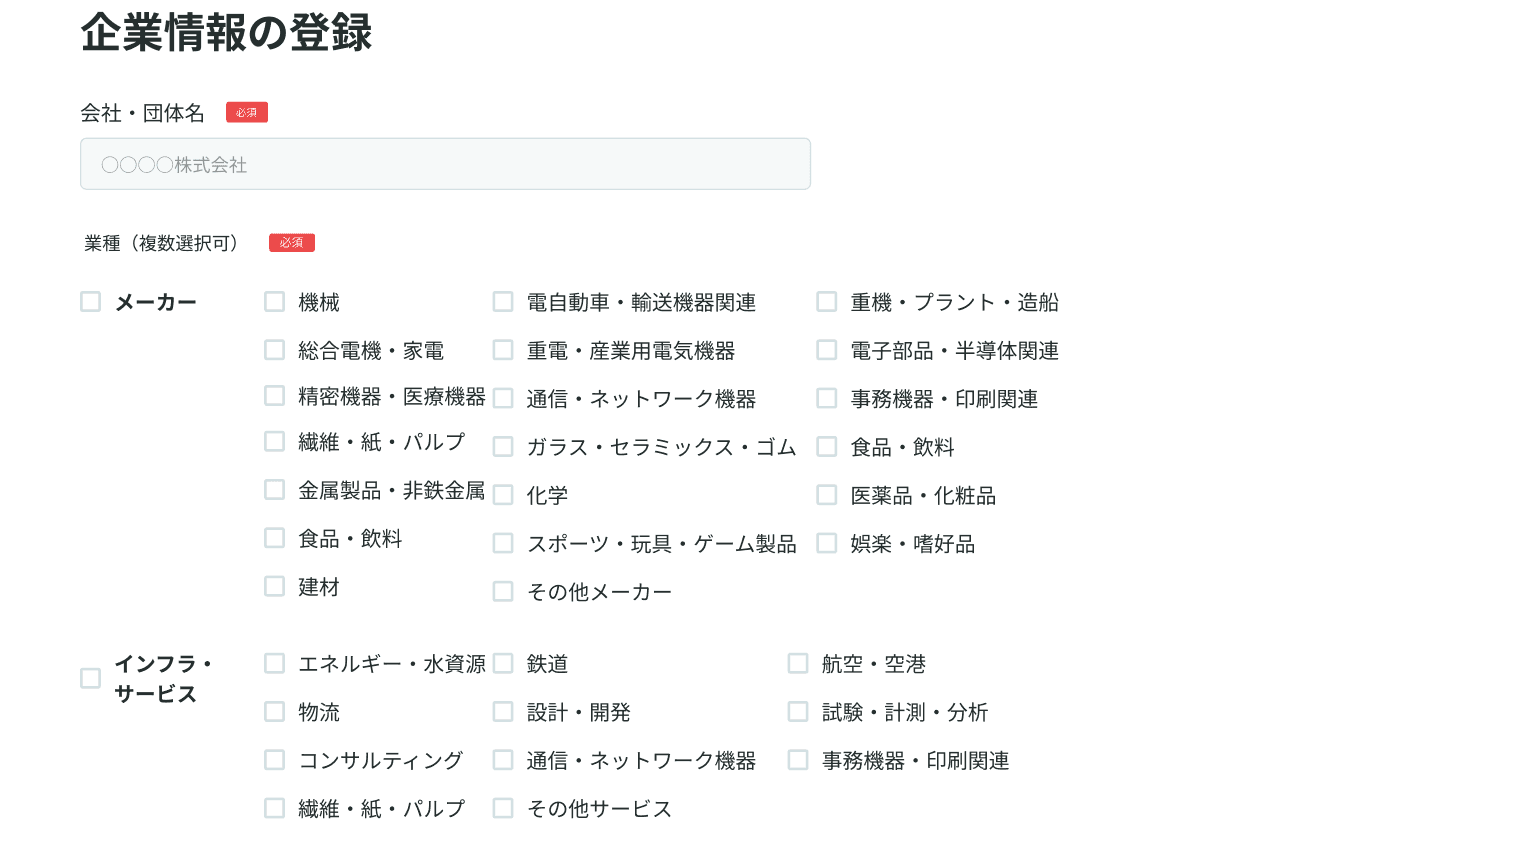Select 電子部品・半導体関連 industry
Viewport: 1526px width, 859px height.
point(826,349)
